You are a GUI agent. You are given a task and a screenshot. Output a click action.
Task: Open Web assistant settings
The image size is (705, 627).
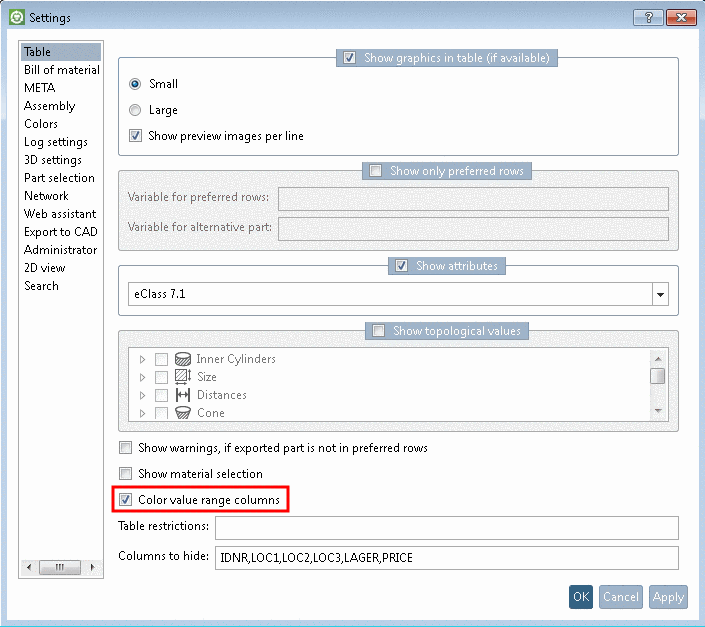point(60,214)
